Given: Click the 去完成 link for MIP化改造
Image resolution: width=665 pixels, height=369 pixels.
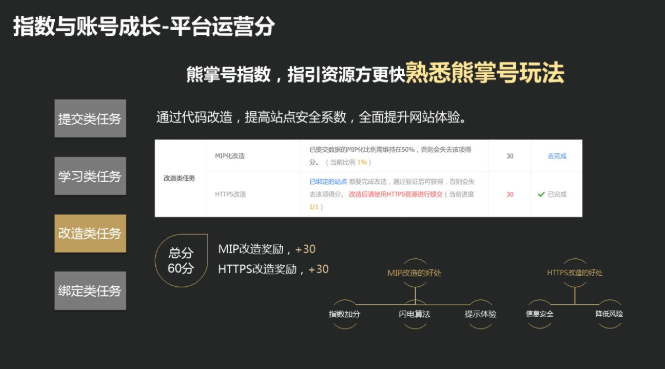Looking at the screenshot, I should (557, 156).
